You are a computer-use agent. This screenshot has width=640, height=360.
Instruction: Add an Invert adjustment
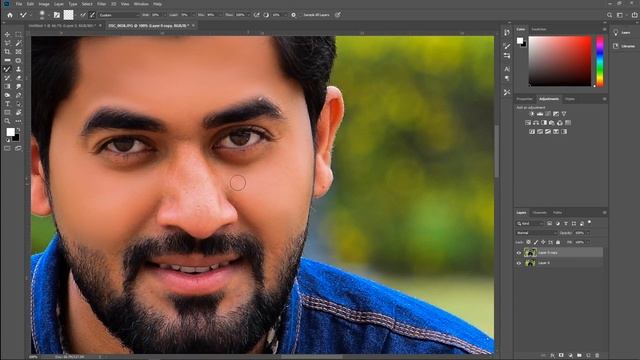532,131
